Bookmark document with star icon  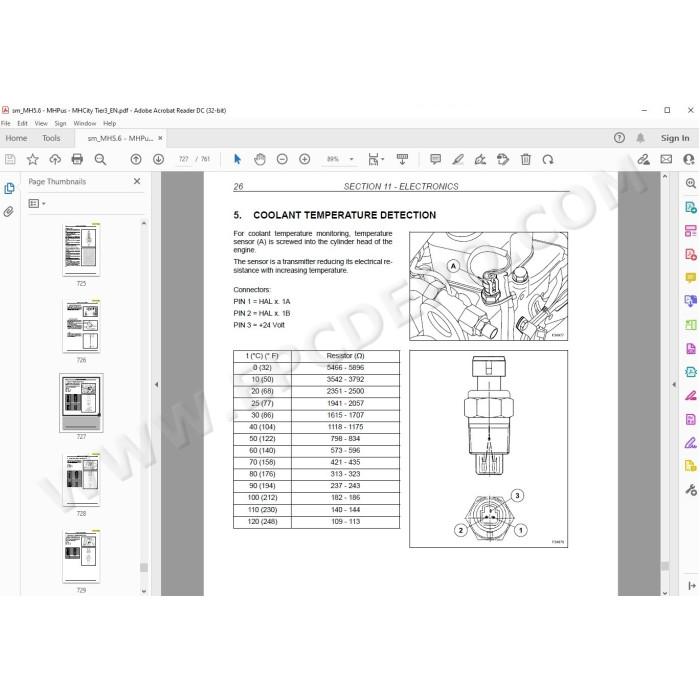click(33, 159)
